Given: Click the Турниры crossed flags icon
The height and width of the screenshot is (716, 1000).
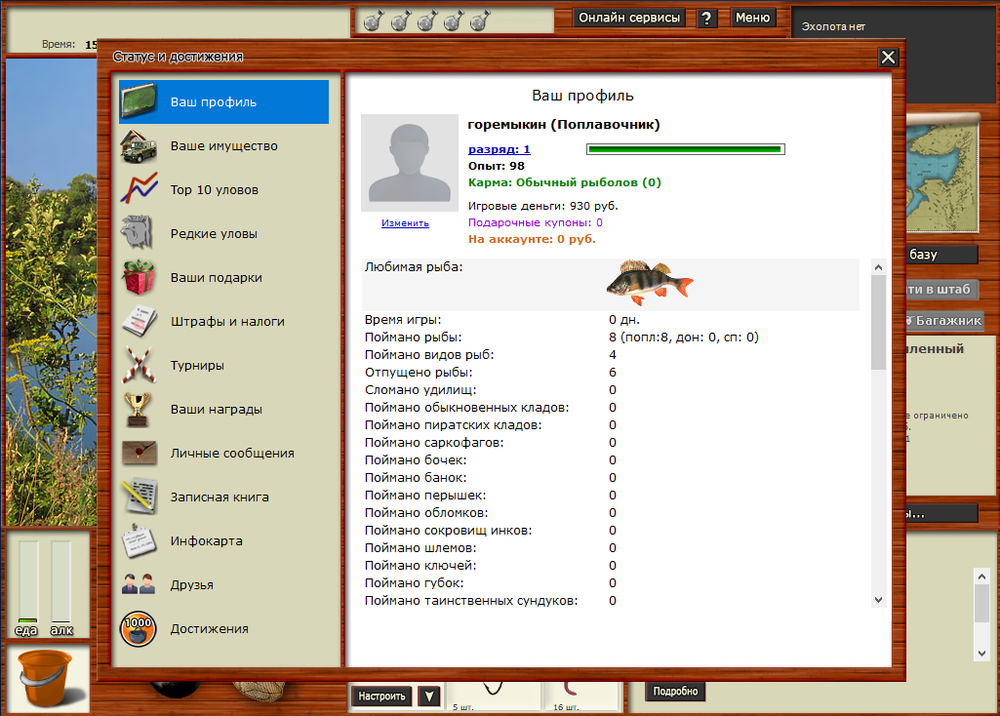Looking at the screenshot, I should pyautogui.click(x=139, y=366).
